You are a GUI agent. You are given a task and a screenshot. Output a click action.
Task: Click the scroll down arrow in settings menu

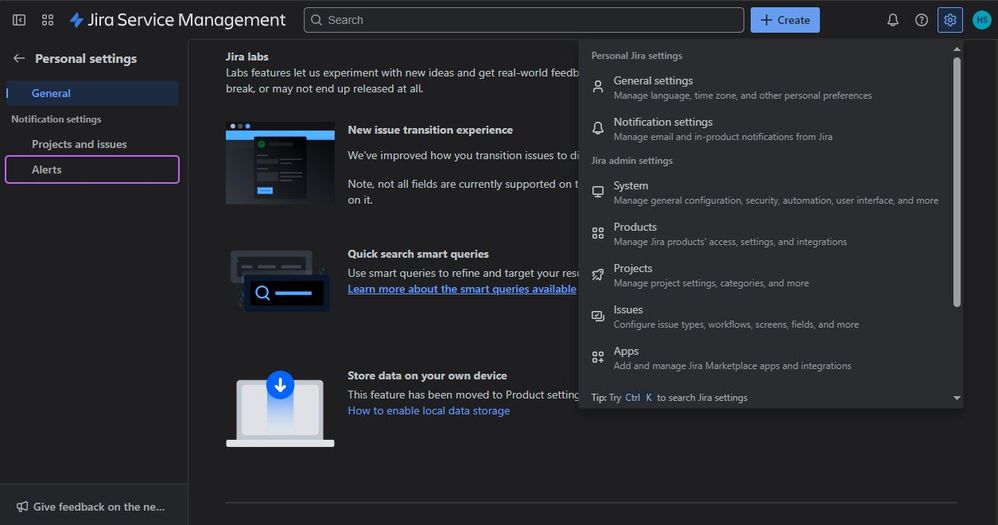tap(957, 398)
